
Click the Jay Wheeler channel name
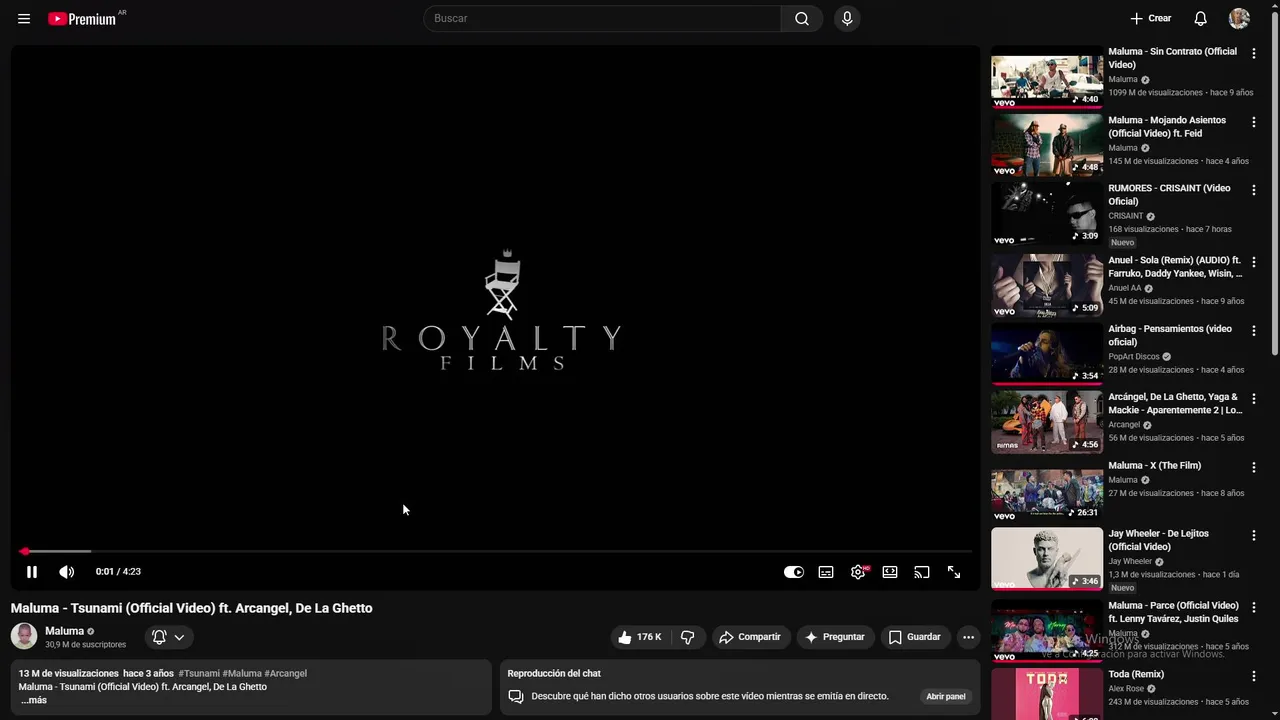[x=1130, y=561]
